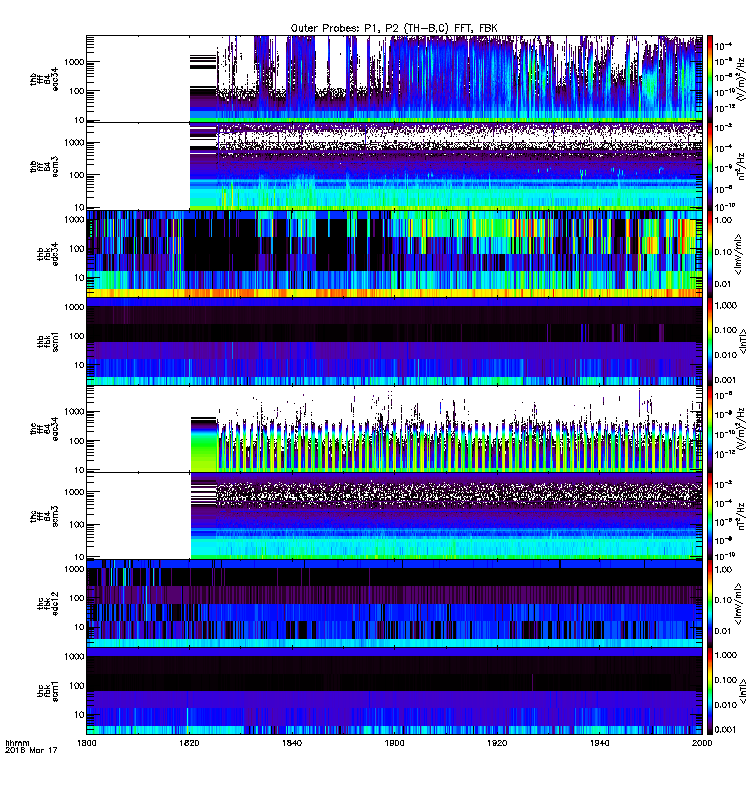Click the 'thc fff 64 edc34' y-axis label

coord(44,429)
